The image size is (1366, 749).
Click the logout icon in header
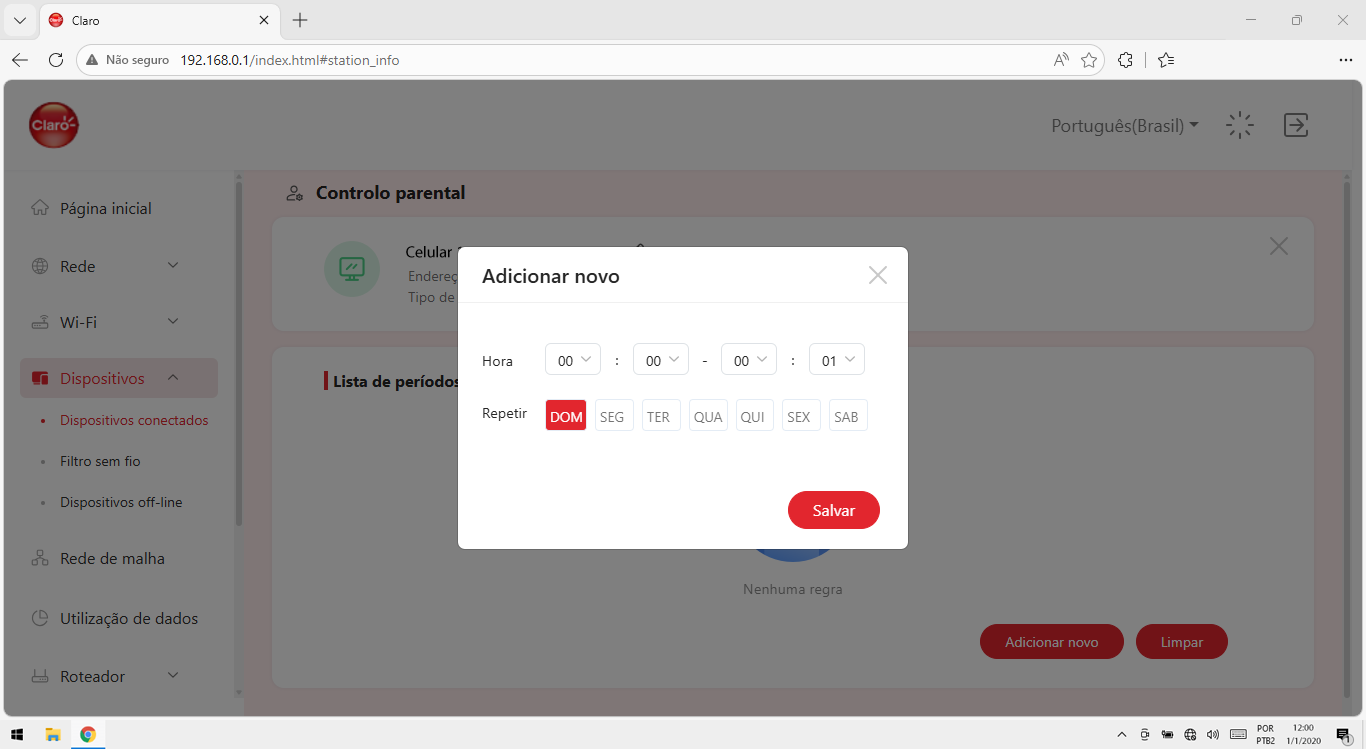pyautogui.click(x=1296, y=125)
